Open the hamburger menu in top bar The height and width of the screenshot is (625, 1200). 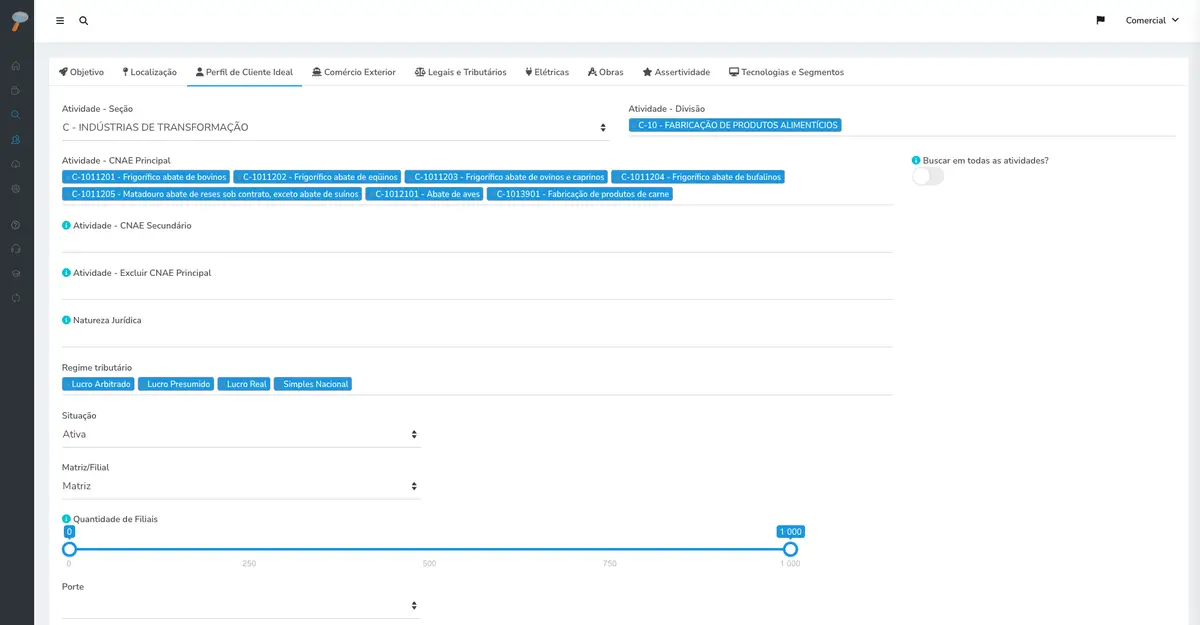click(60, 20)
